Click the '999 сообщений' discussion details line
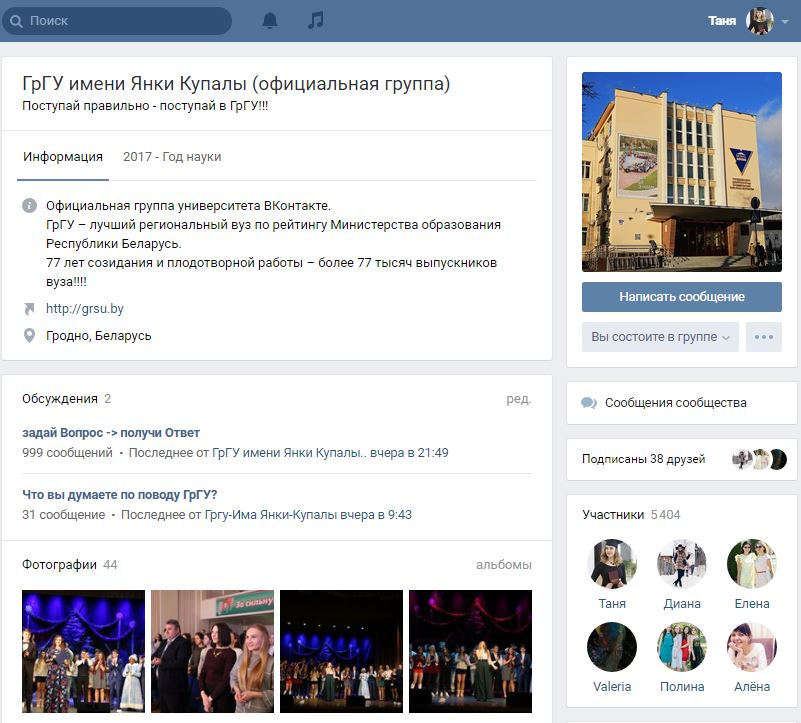Screen dimensions: 801x723 (x=235, y=453)
